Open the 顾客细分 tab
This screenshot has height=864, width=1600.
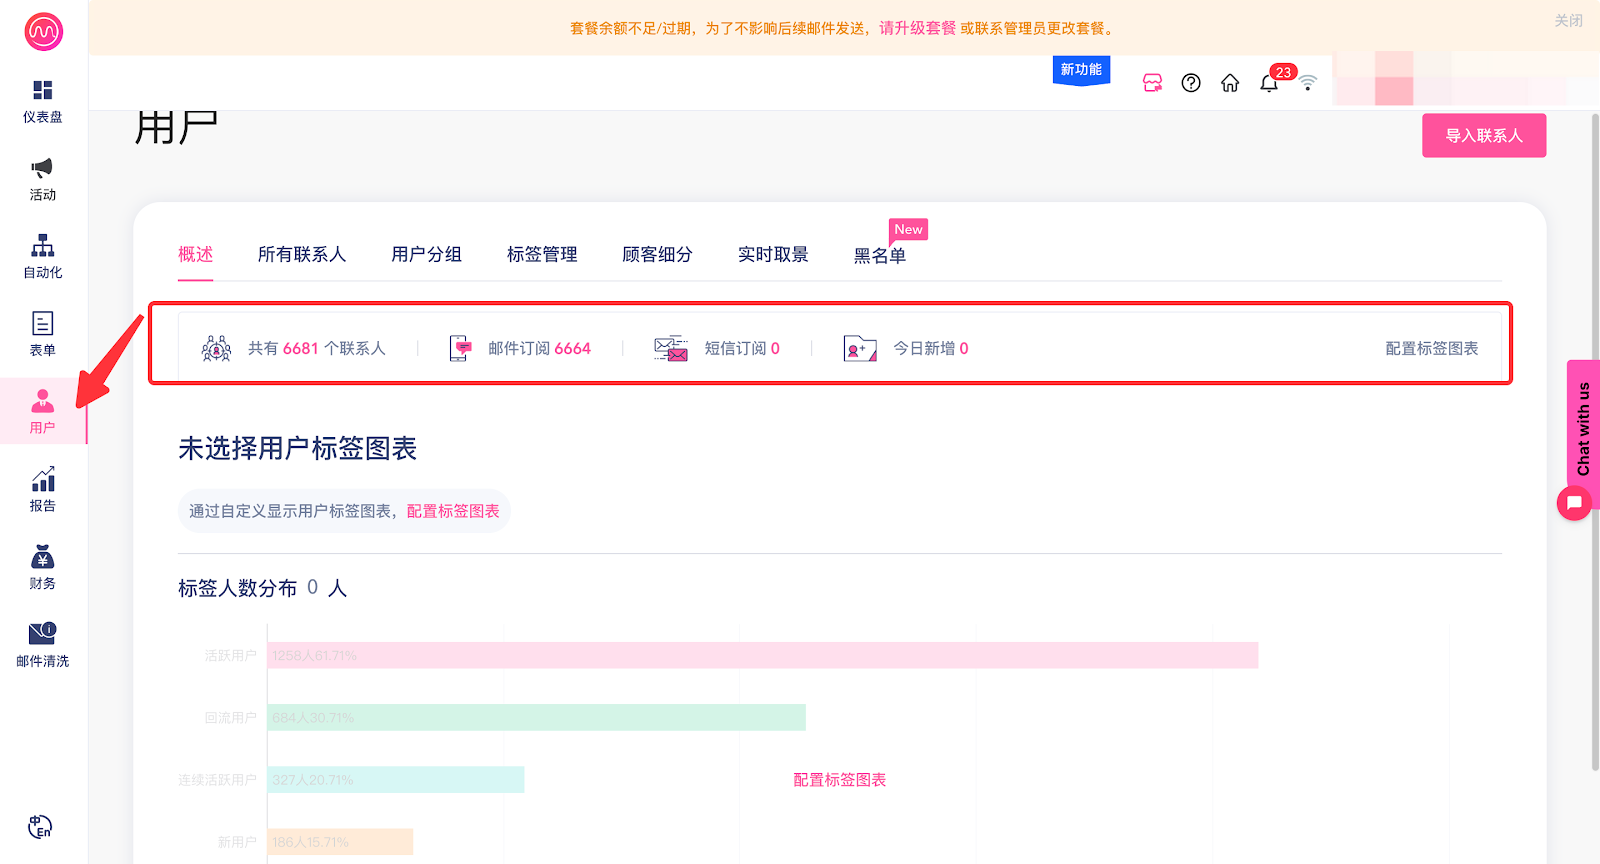point(657,255)
